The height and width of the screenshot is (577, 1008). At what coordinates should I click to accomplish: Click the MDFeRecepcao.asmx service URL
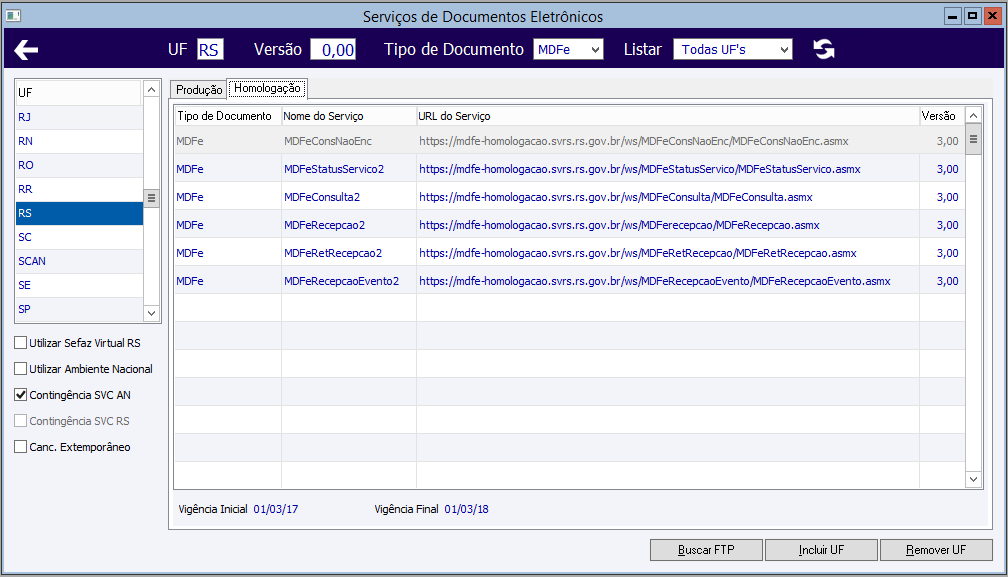click(x=619, y=226)
